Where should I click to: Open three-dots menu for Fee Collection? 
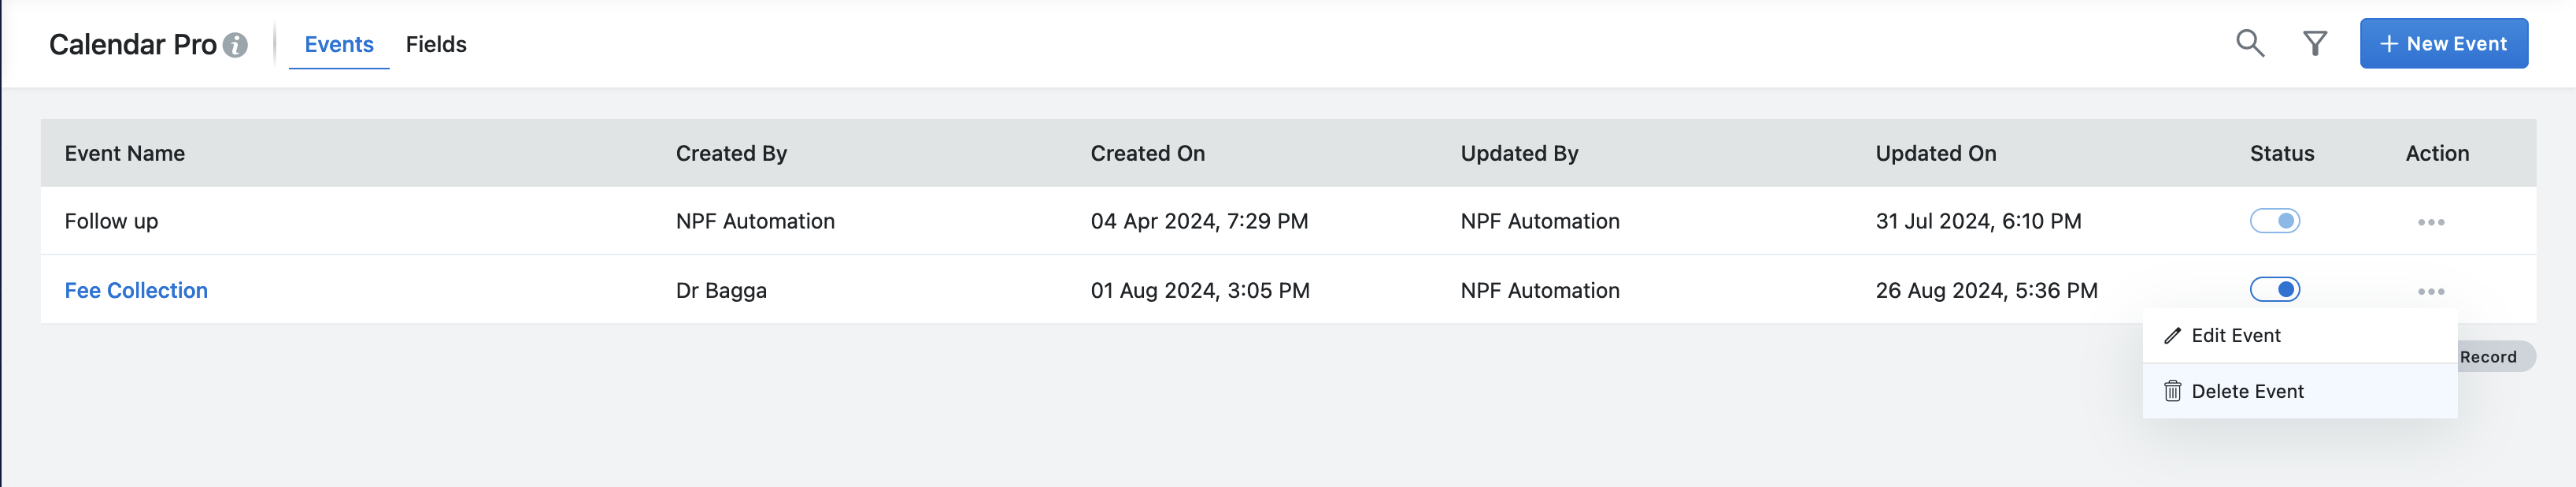click(x=2431, y=291)
